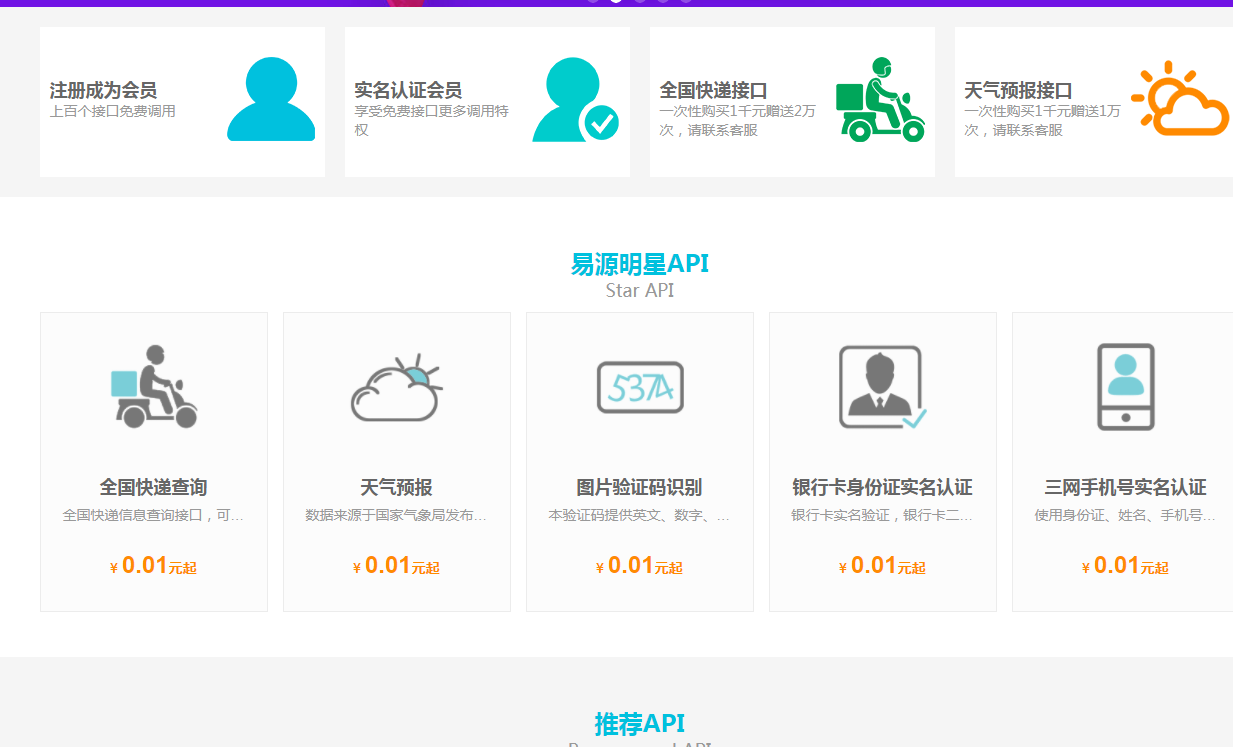Screen dimensions: 1233x747
Task: Open the 注册成为会员 title link
Action: point(103,90)
